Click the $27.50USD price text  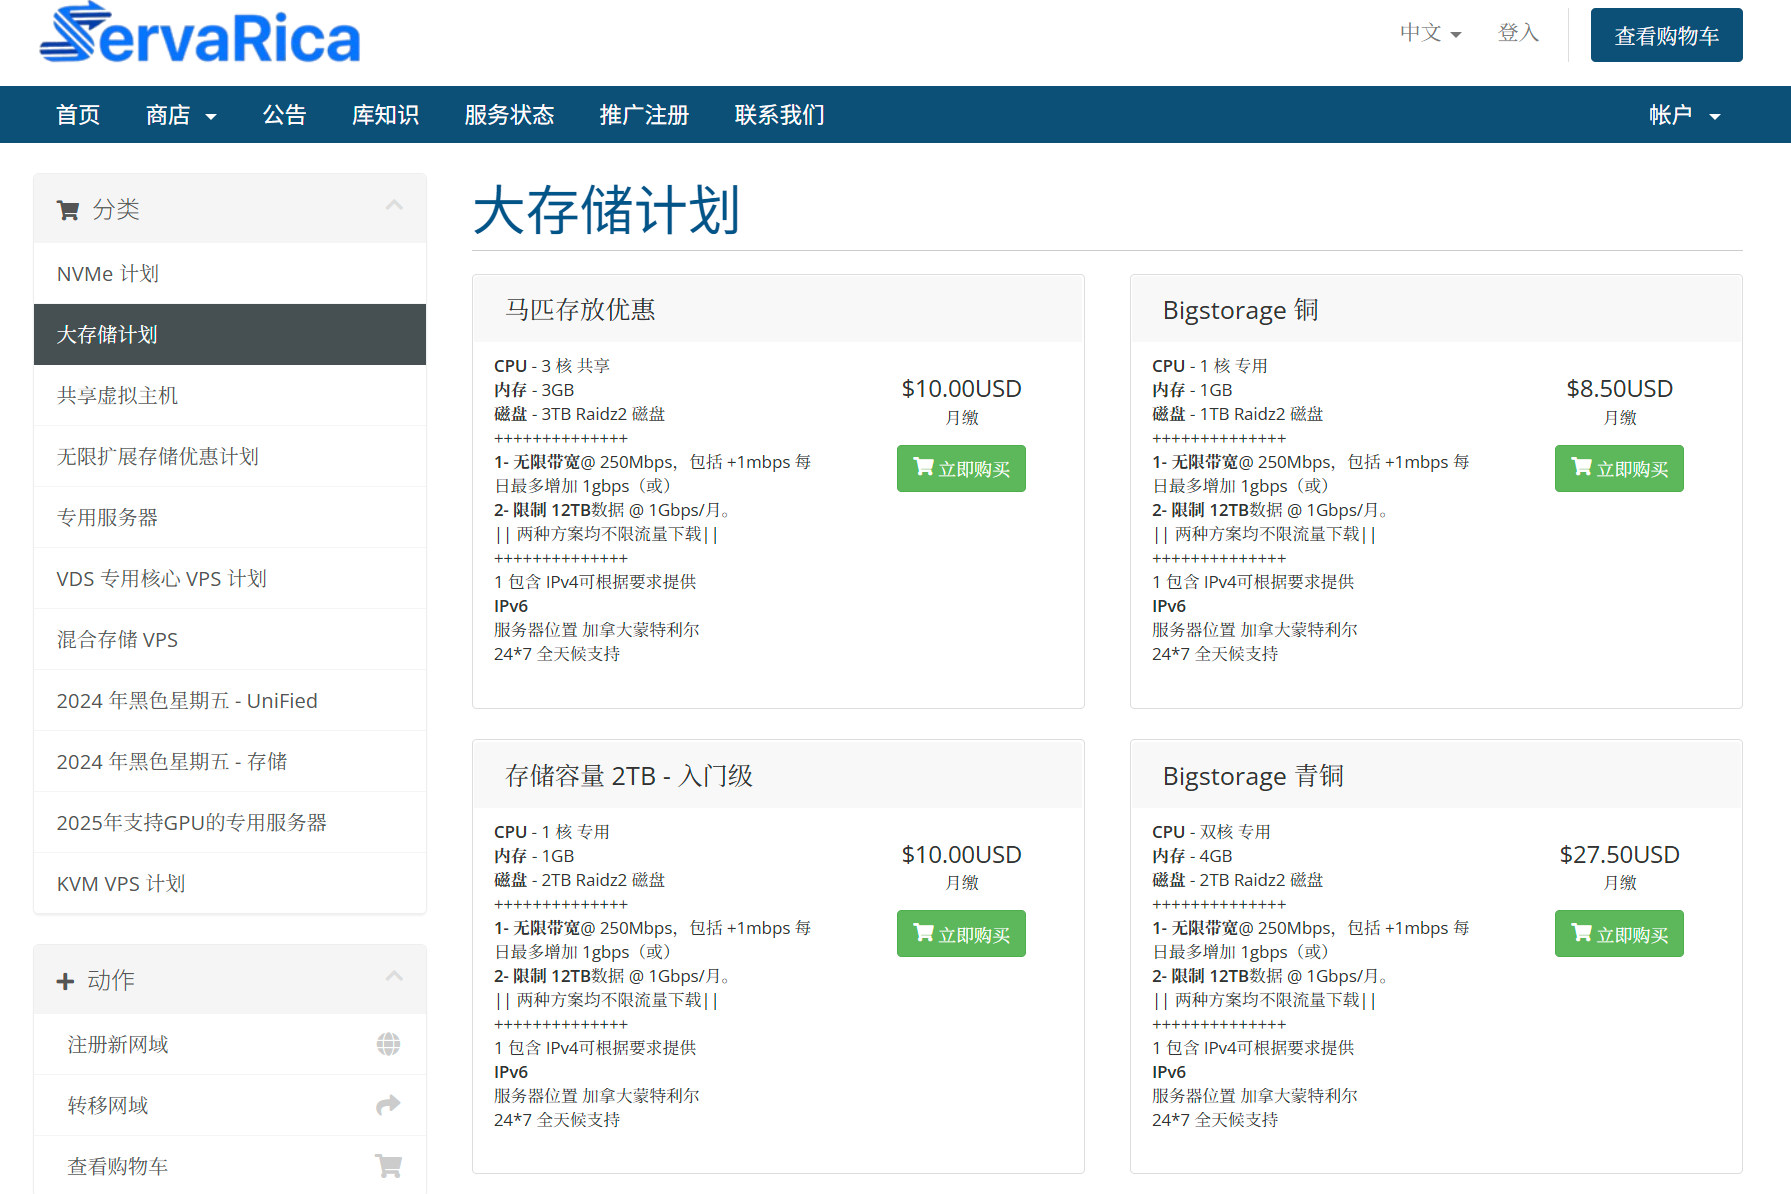[x=1619, y=855]
